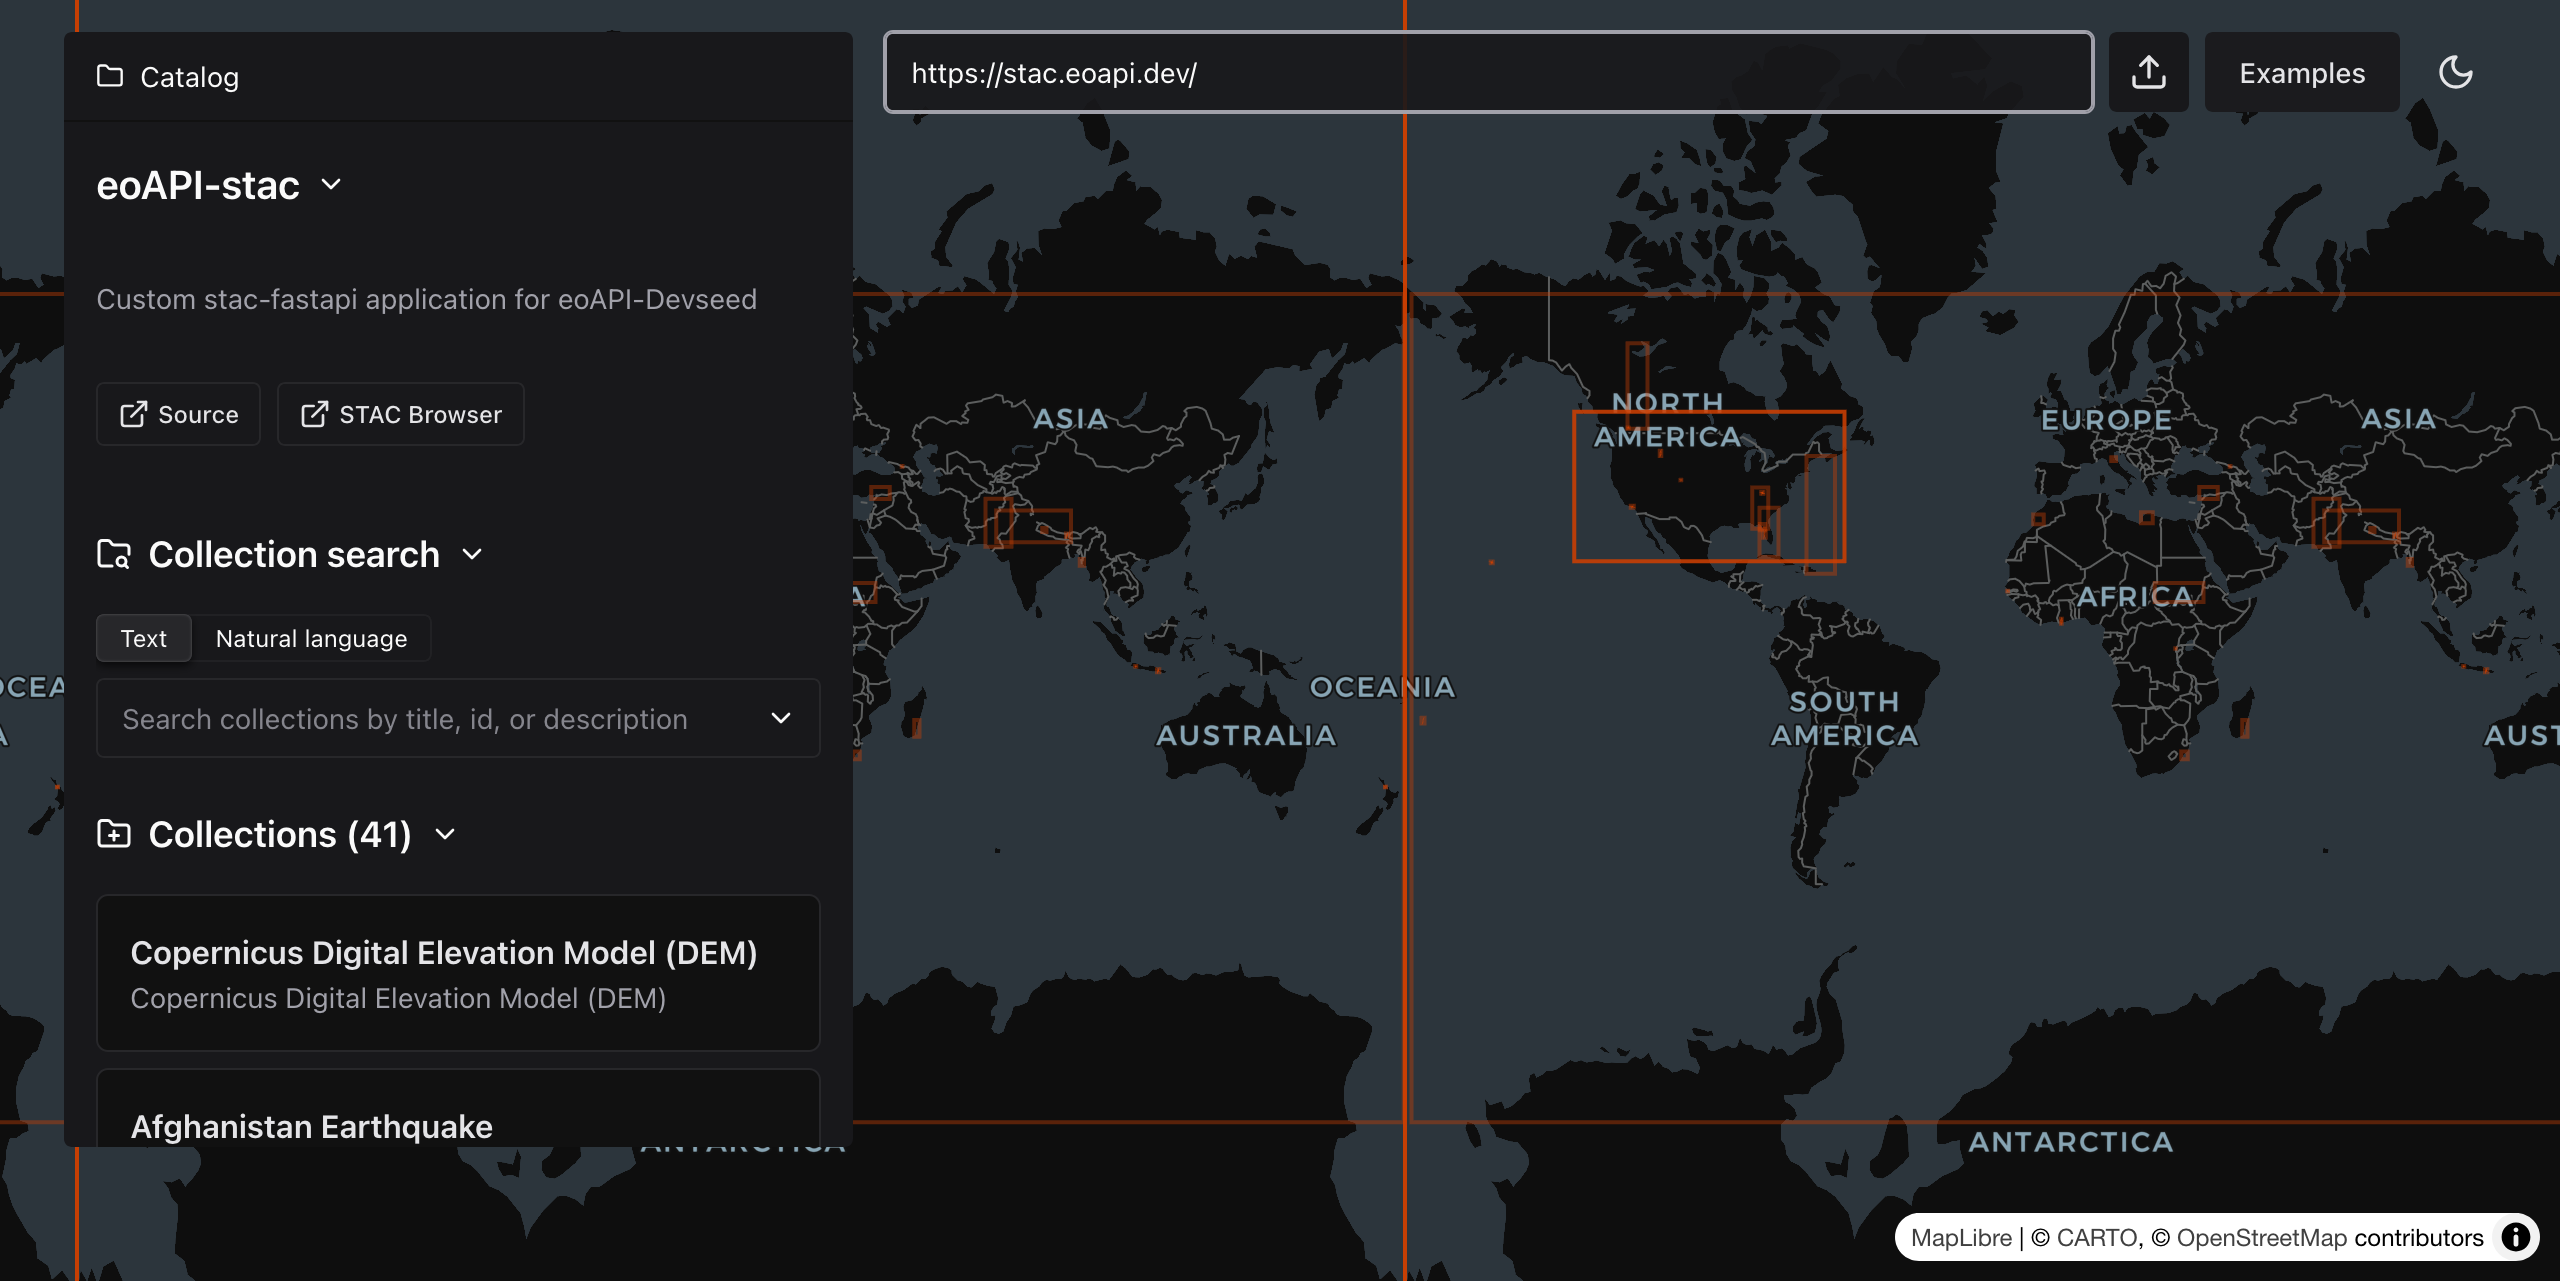
Task: Click the STAC URL input field
Action: point(1488,73)
